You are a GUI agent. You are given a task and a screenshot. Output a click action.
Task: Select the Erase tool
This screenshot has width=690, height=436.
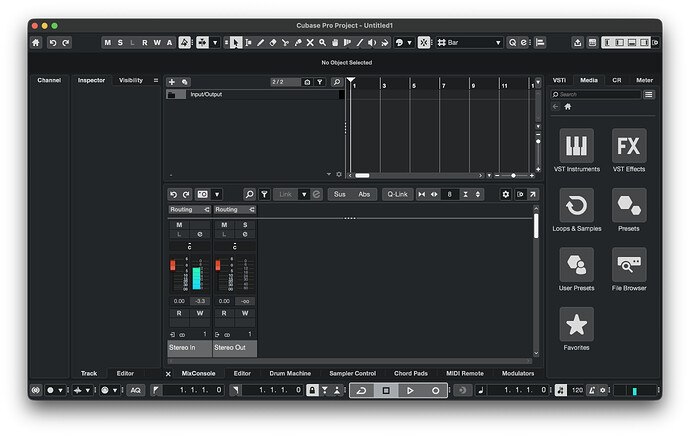273,43
